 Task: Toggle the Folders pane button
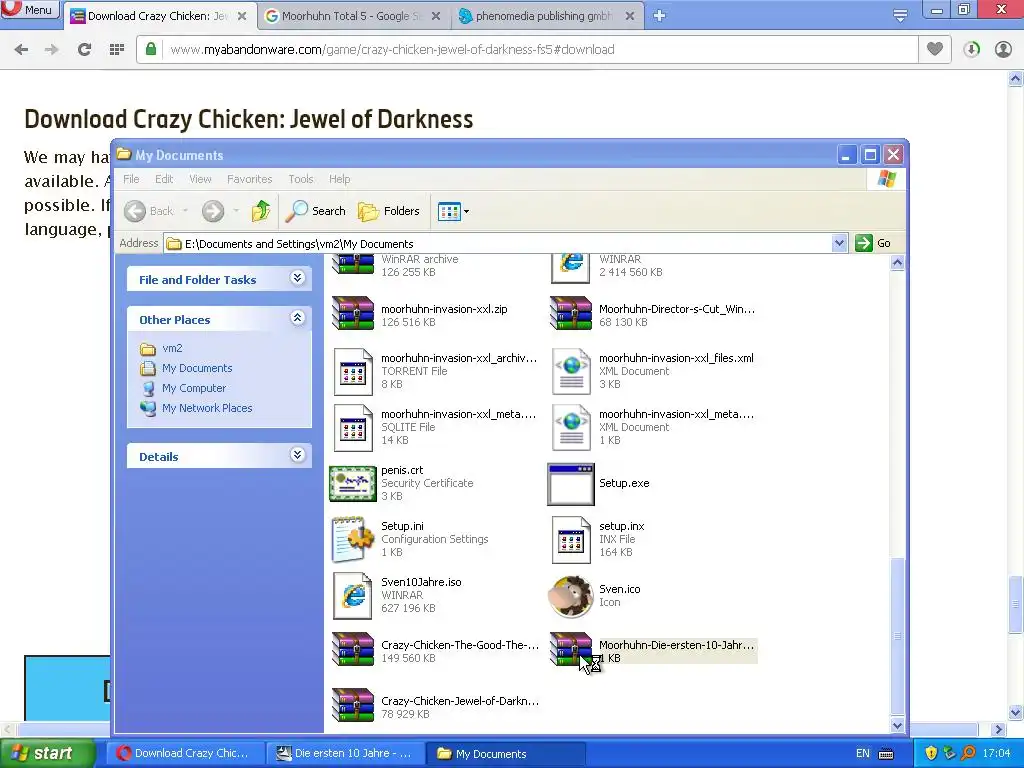(x=389, y=211)
